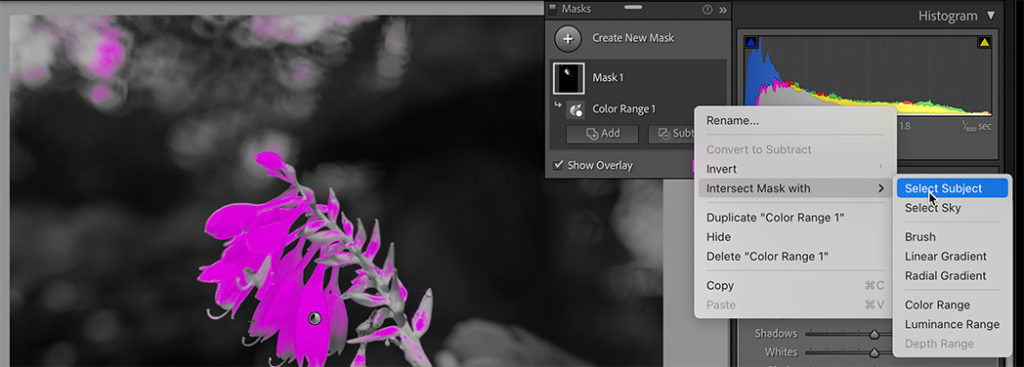Expand the Intersect Mask with submenu
1024x367 pixels.
(x=795, y=189)
